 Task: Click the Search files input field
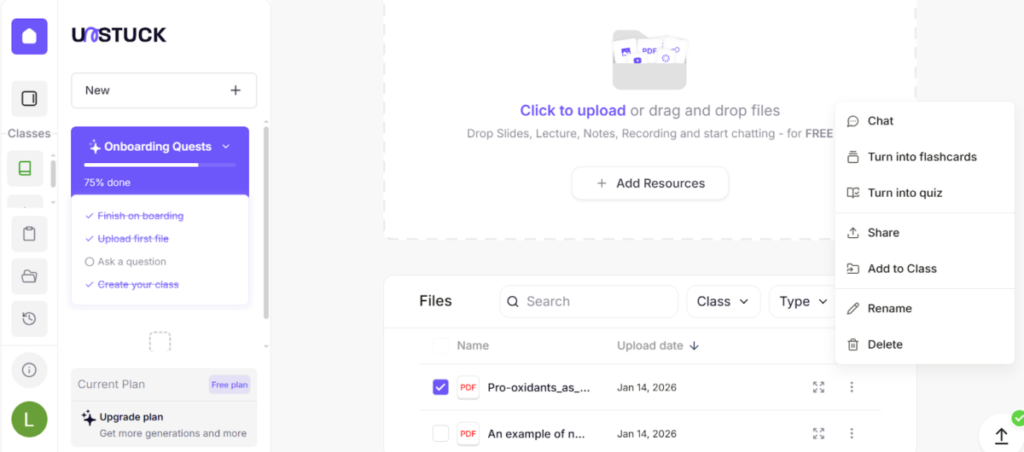[x=589, y=301]
